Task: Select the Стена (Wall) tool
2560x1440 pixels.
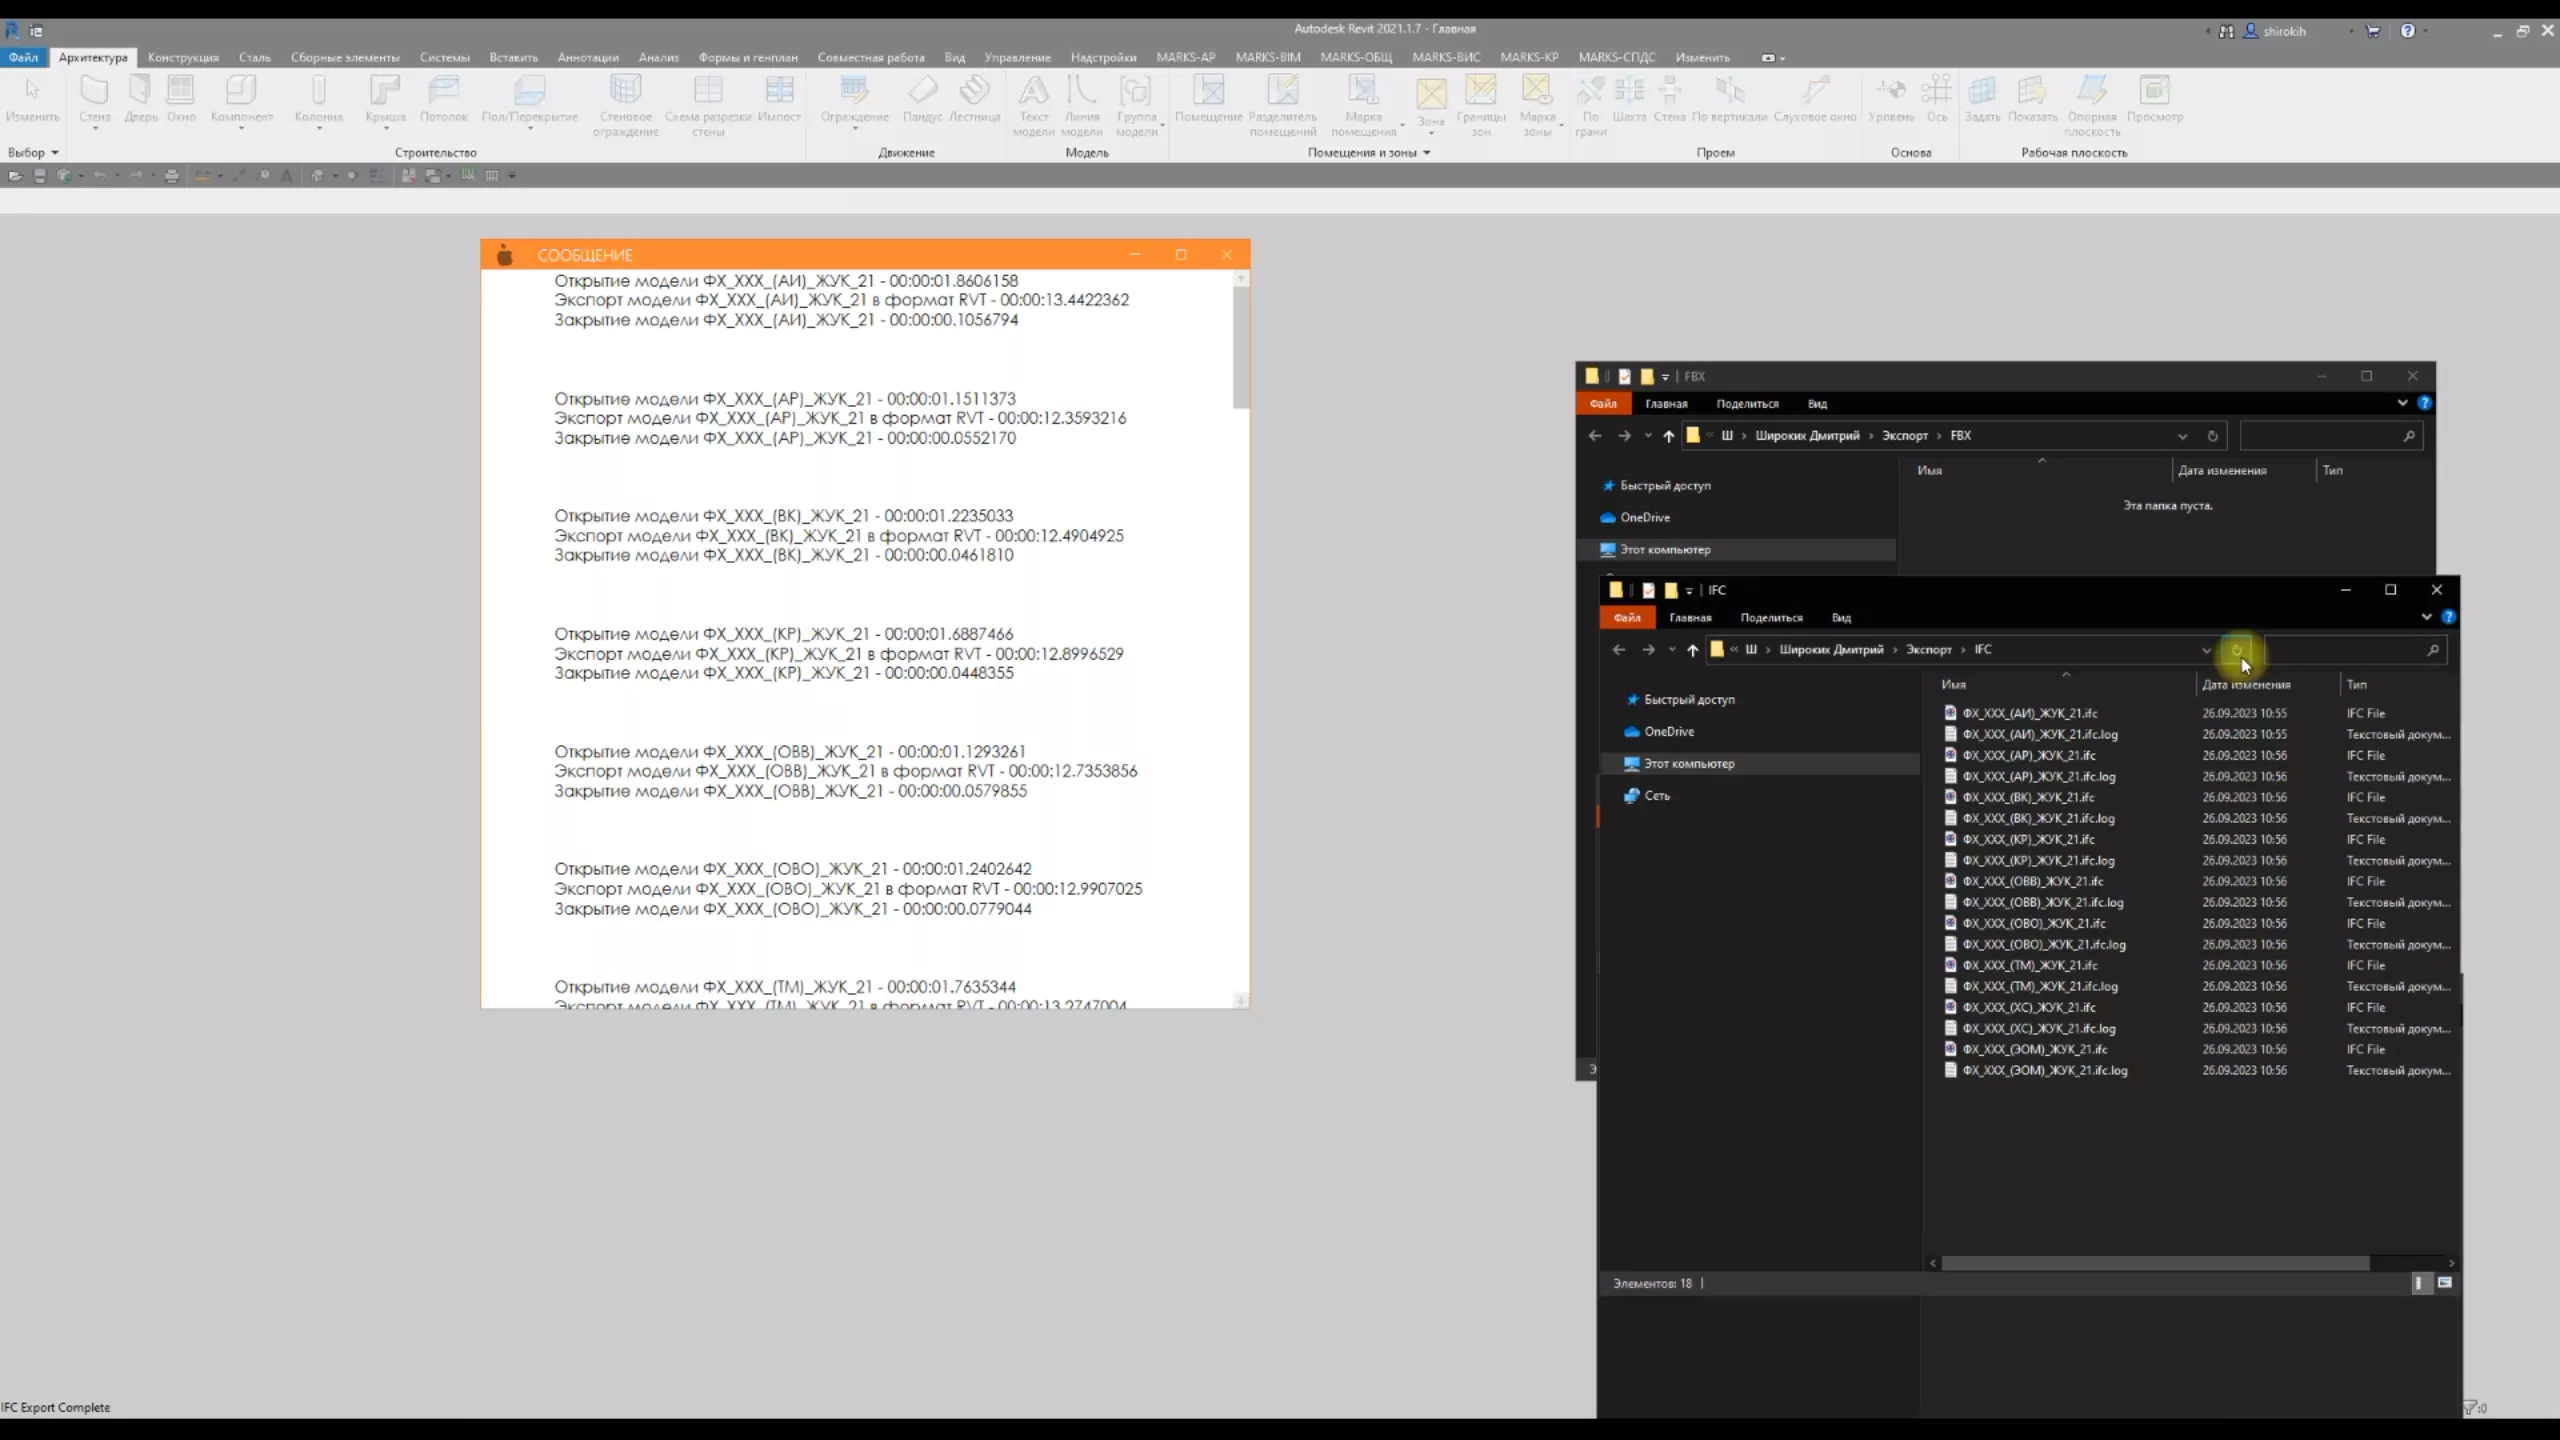Action: click(x=95, y=98)
